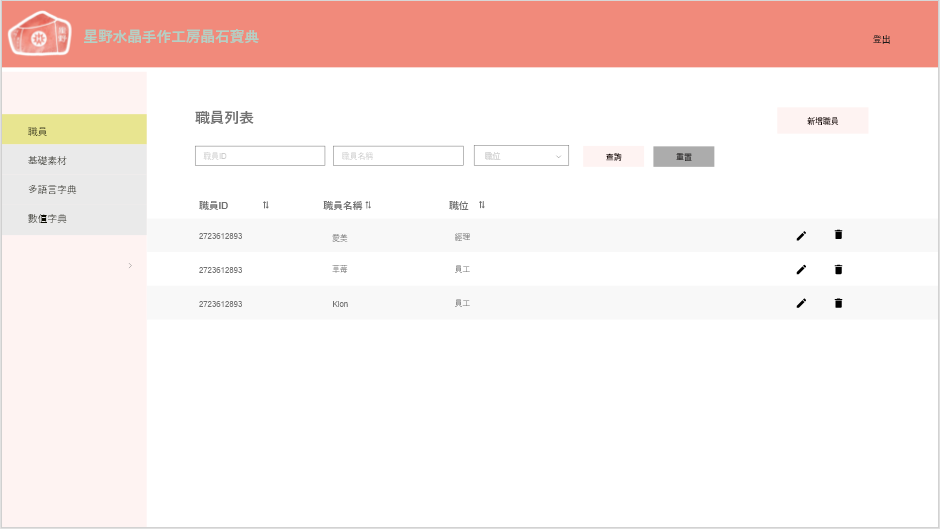Screen dimensions: 940x529
Task: Click the shop logo in header
Action: (40, 35)
